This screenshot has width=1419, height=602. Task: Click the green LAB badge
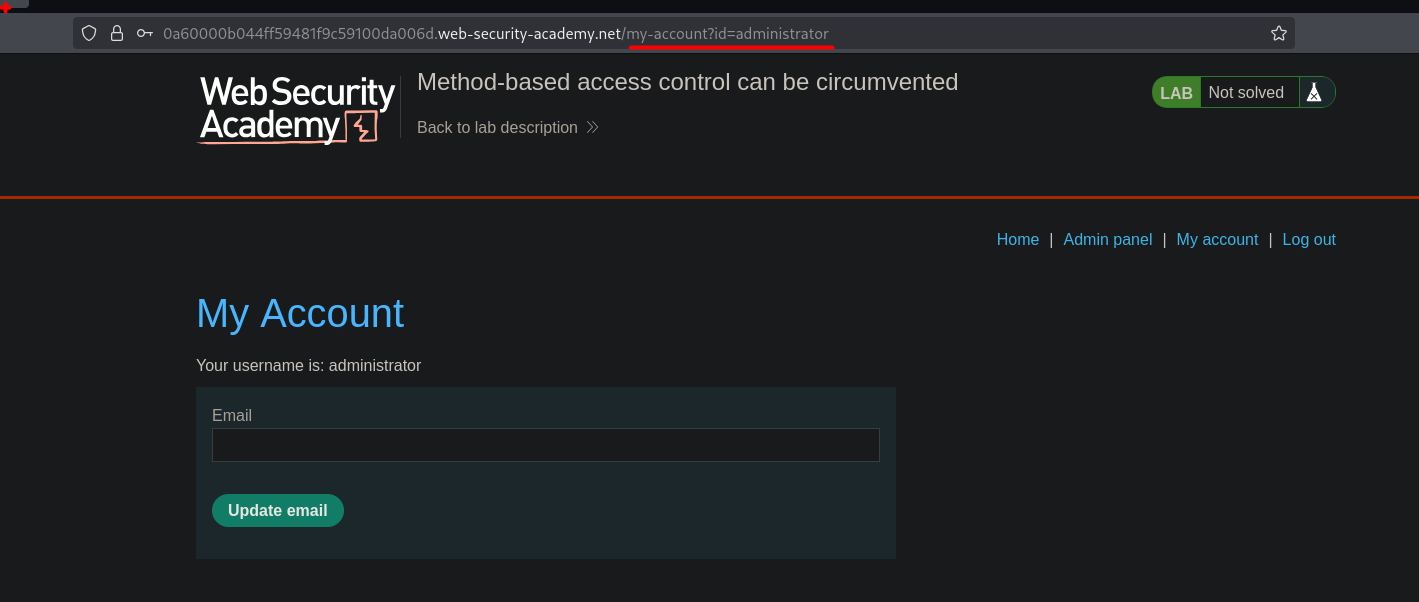click(1176, 92)
